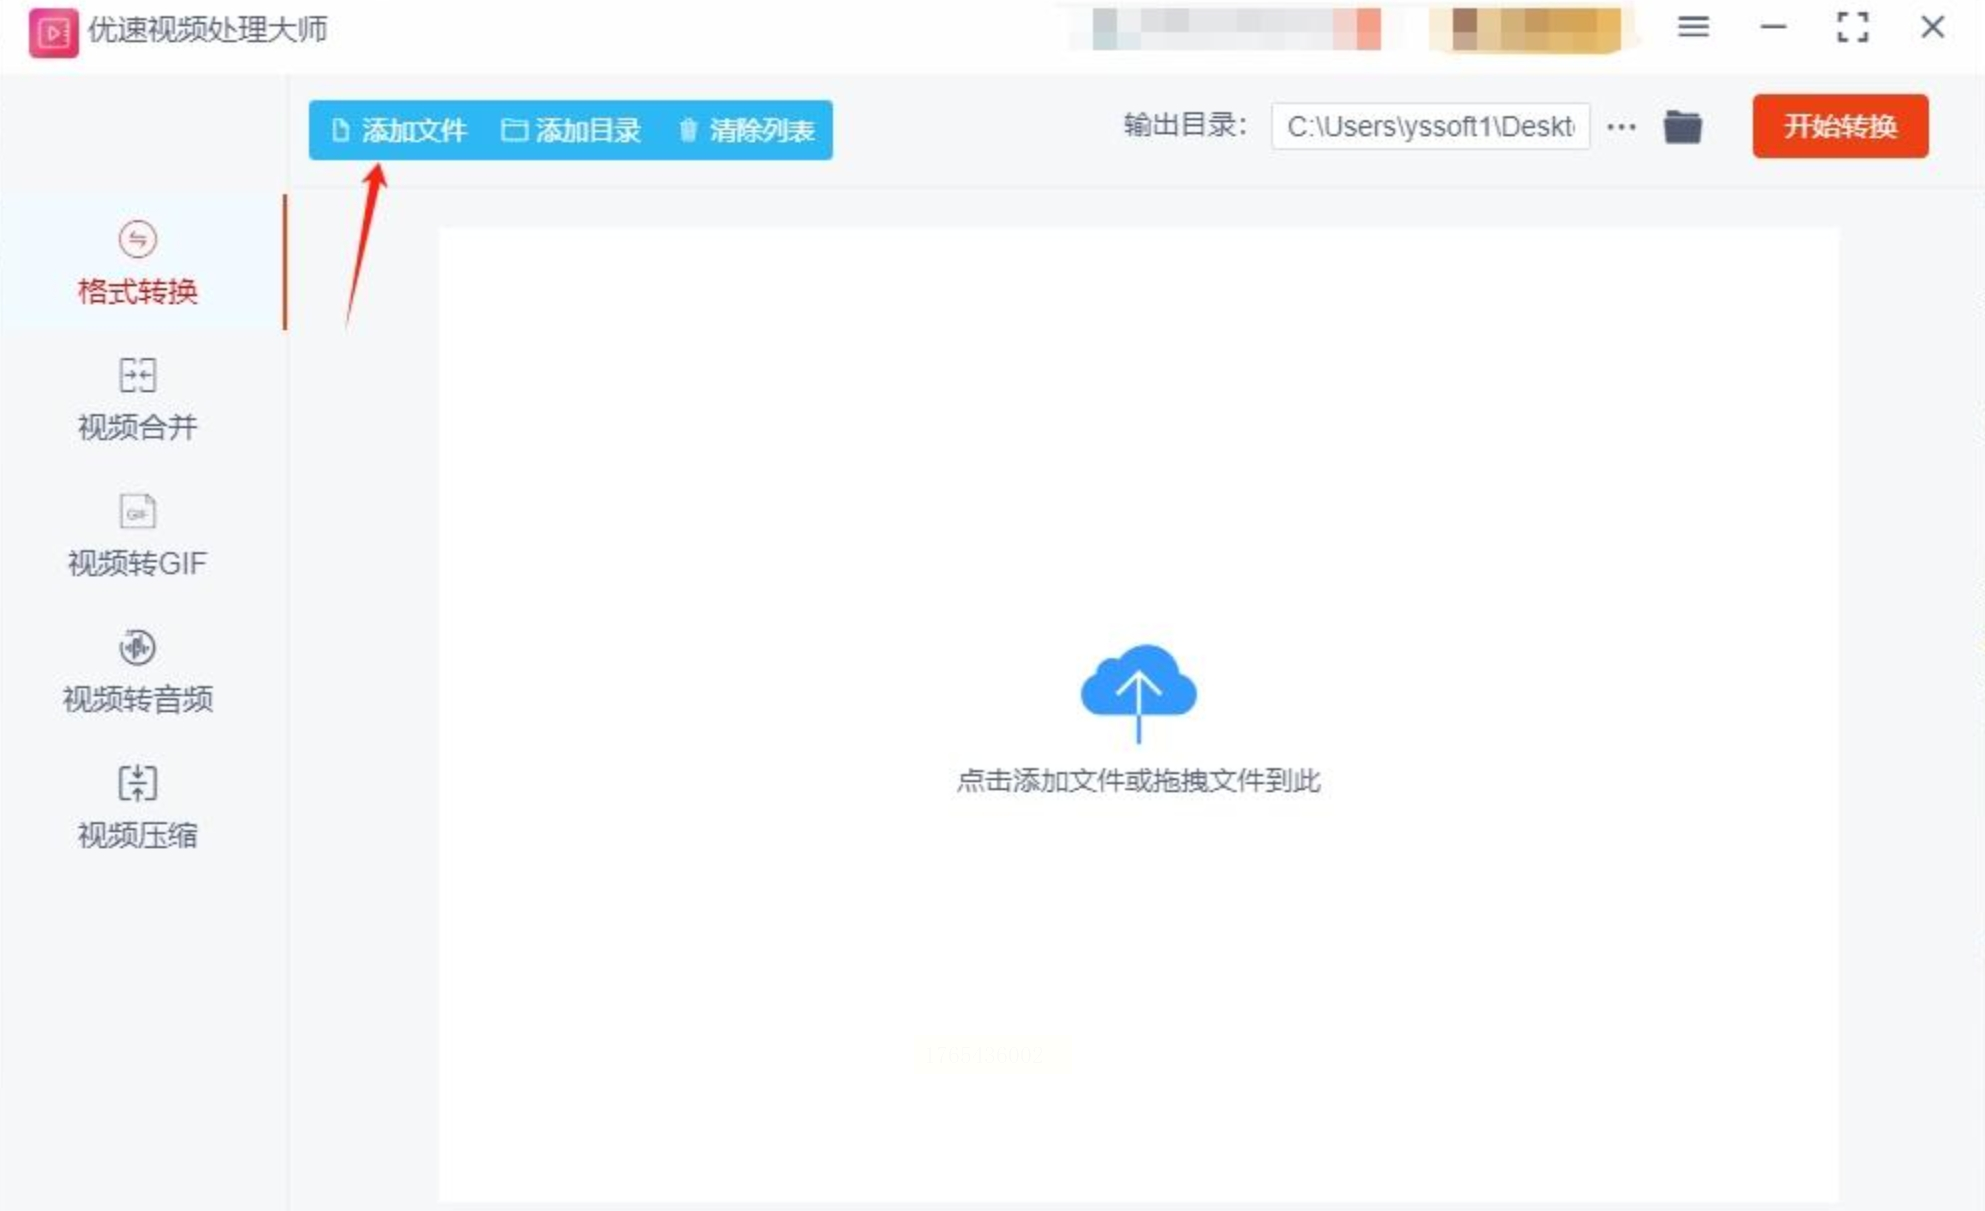Open the 视频转音频 audio conversion icon

click(137, 648)
